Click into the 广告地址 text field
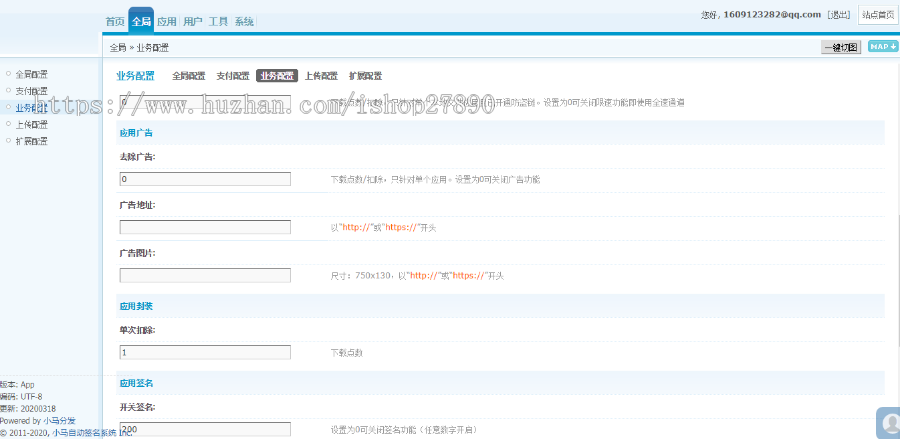This screenshot has width=900, height=439. point(205,227)
